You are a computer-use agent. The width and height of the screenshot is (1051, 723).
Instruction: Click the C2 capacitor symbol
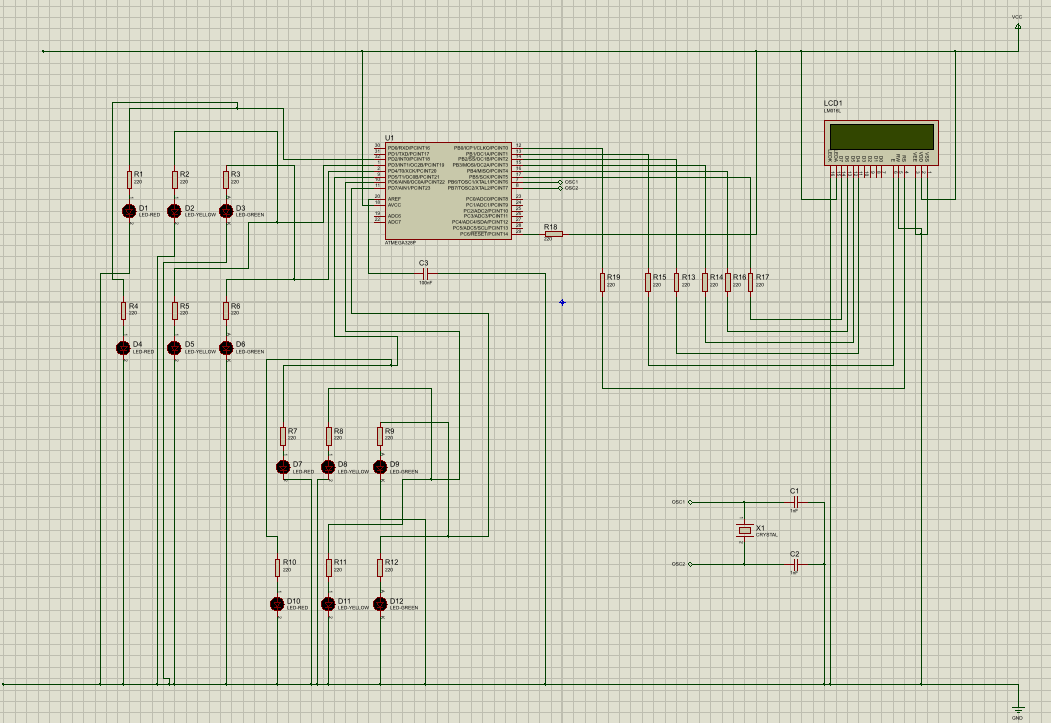[795, 564]
